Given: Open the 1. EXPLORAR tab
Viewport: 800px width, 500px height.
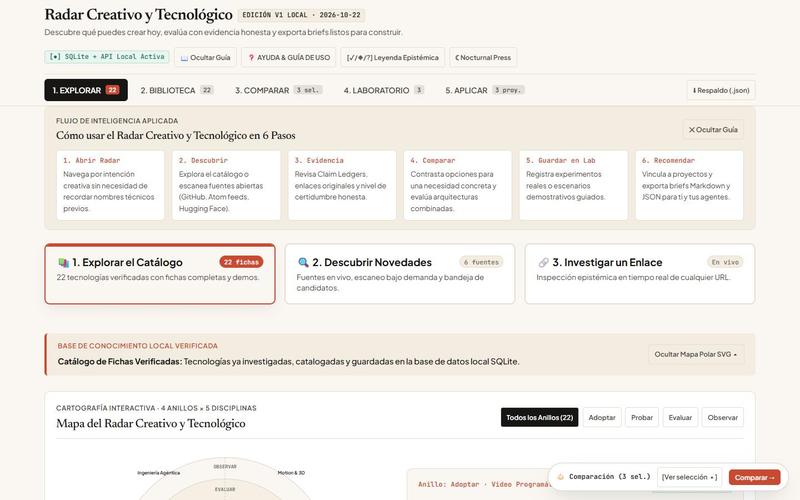Looking at the screenshot, I should click(x=86, y=90).
